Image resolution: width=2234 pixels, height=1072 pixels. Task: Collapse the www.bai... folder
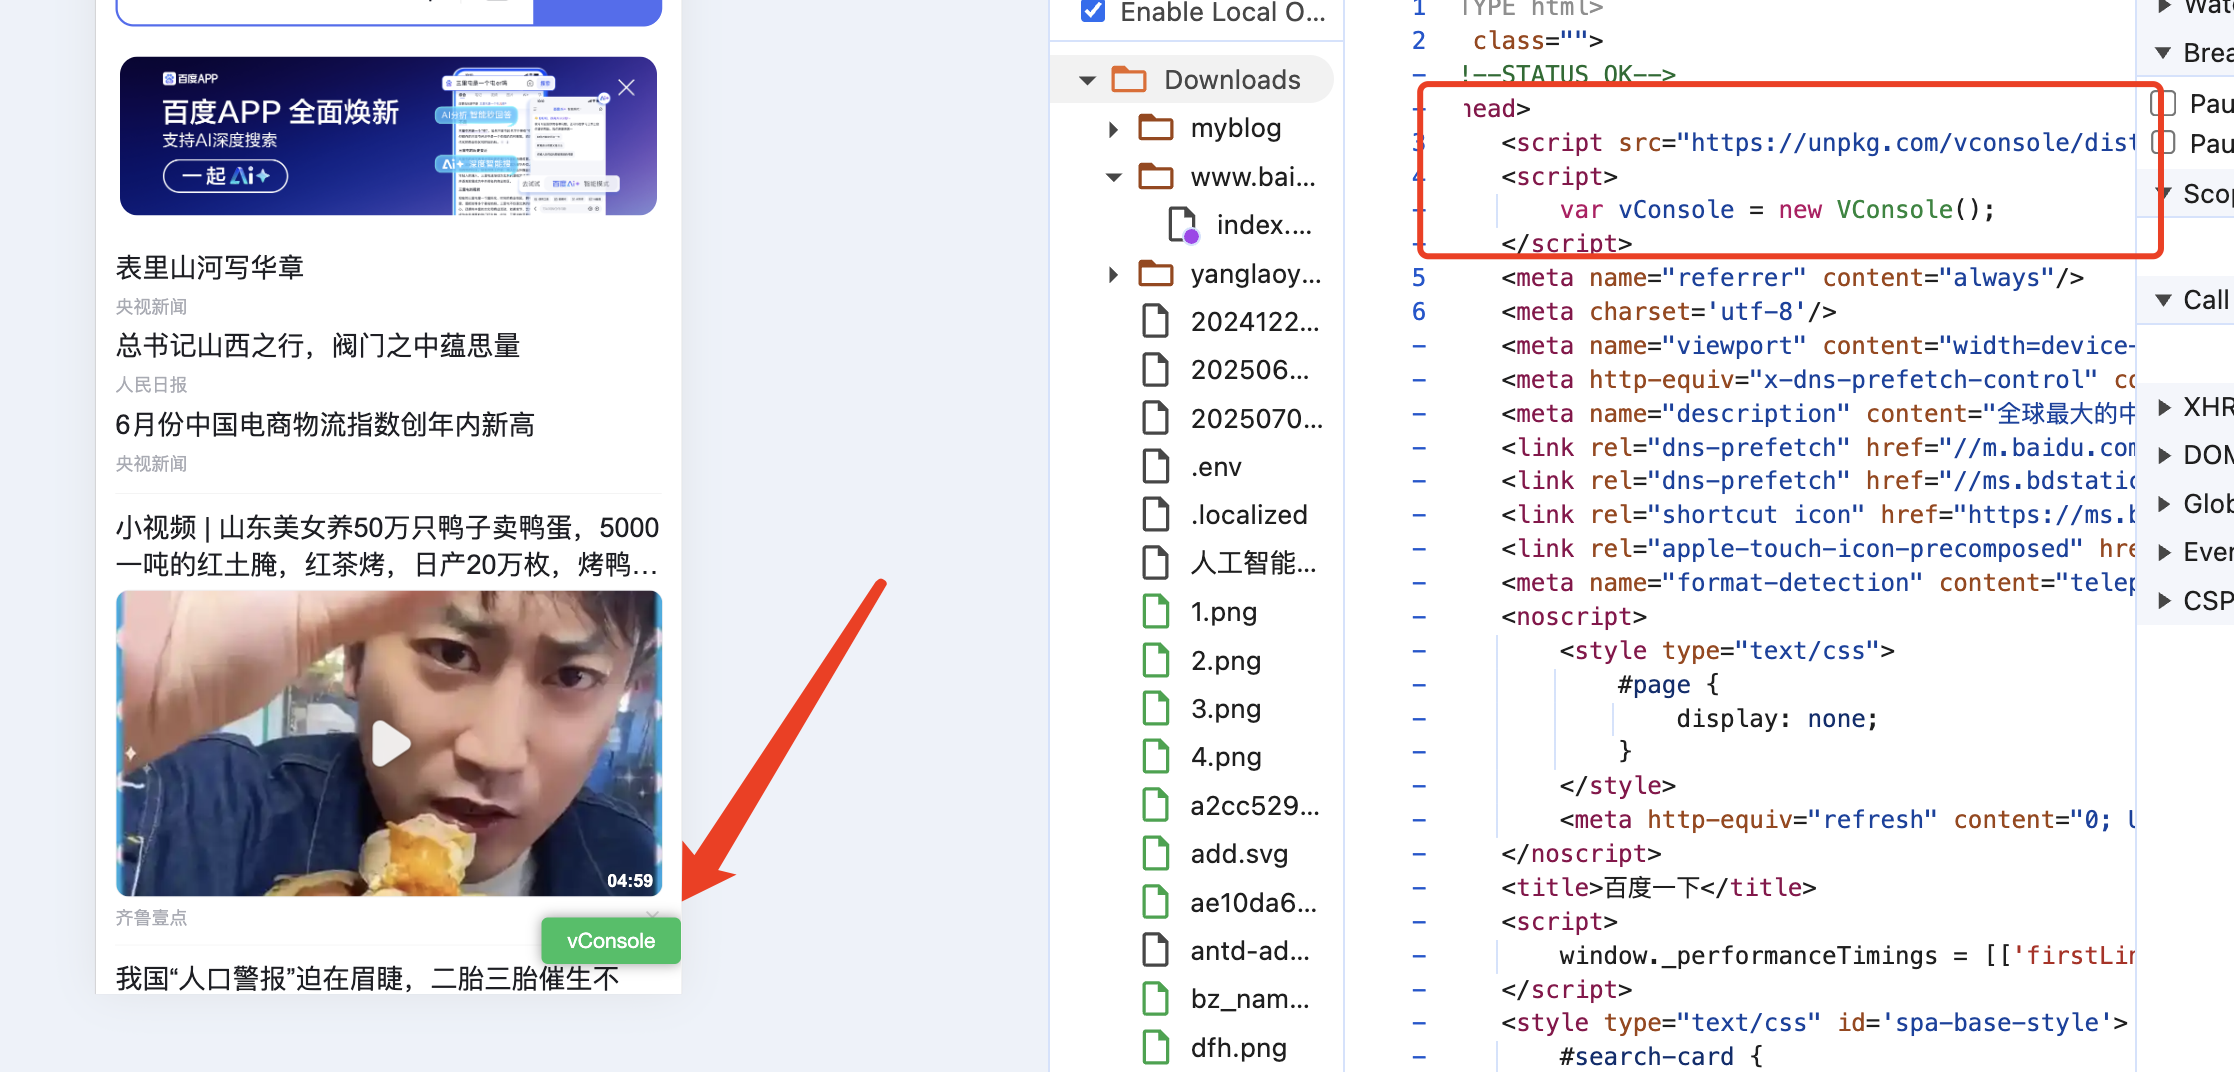(1113, 177)
